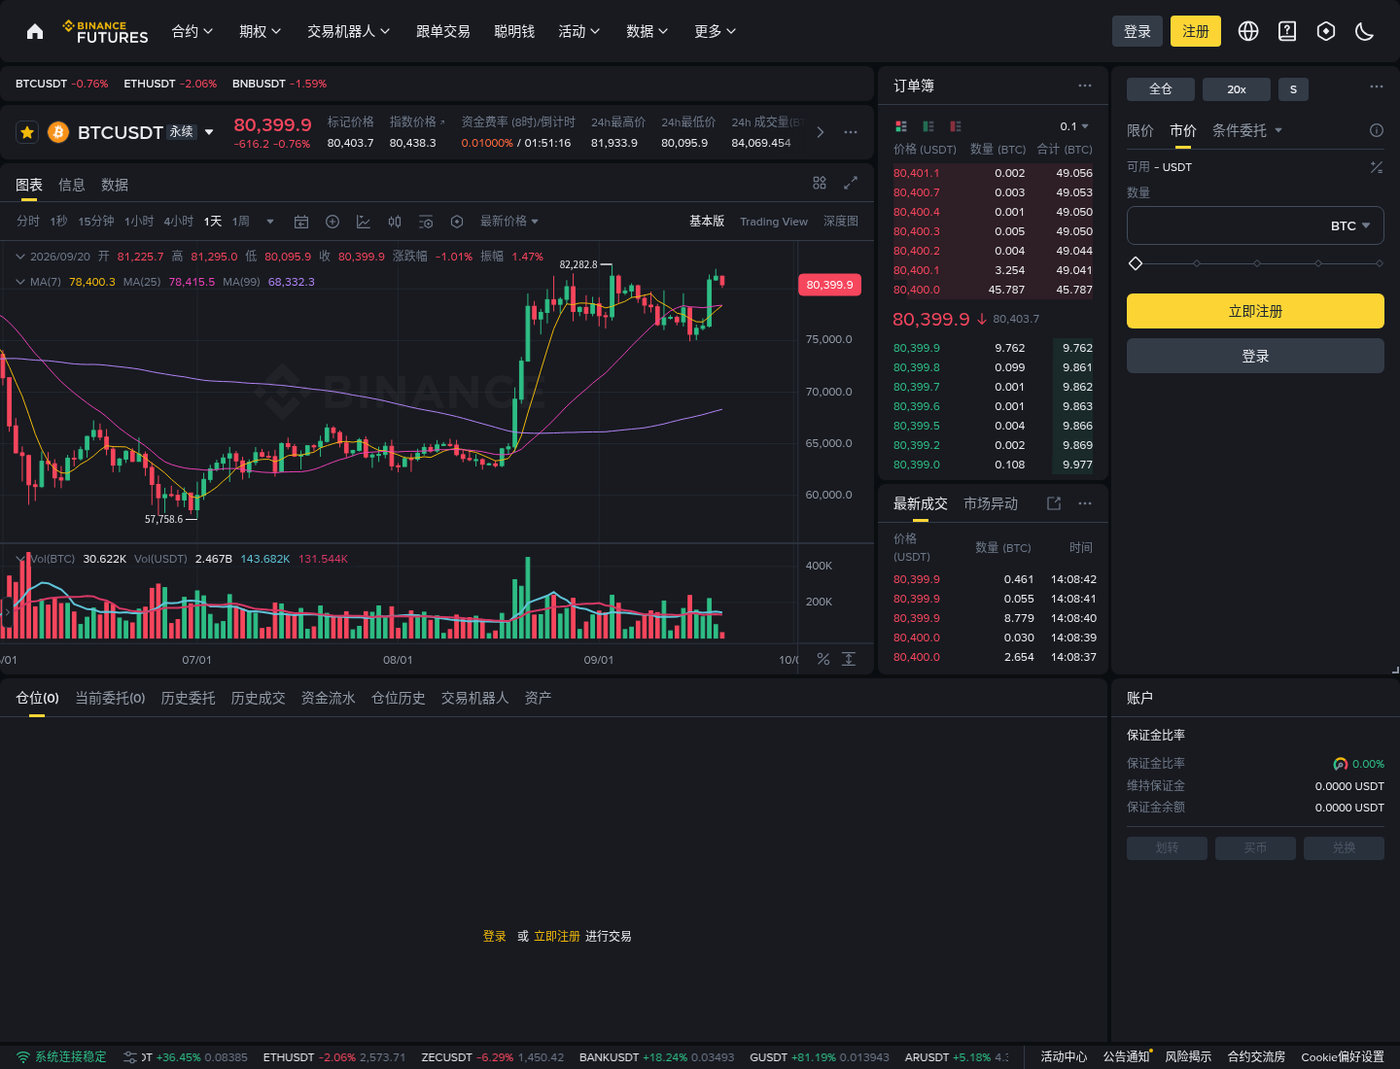
Task: Expand the 期权 menu
Action: pos(260,32)
